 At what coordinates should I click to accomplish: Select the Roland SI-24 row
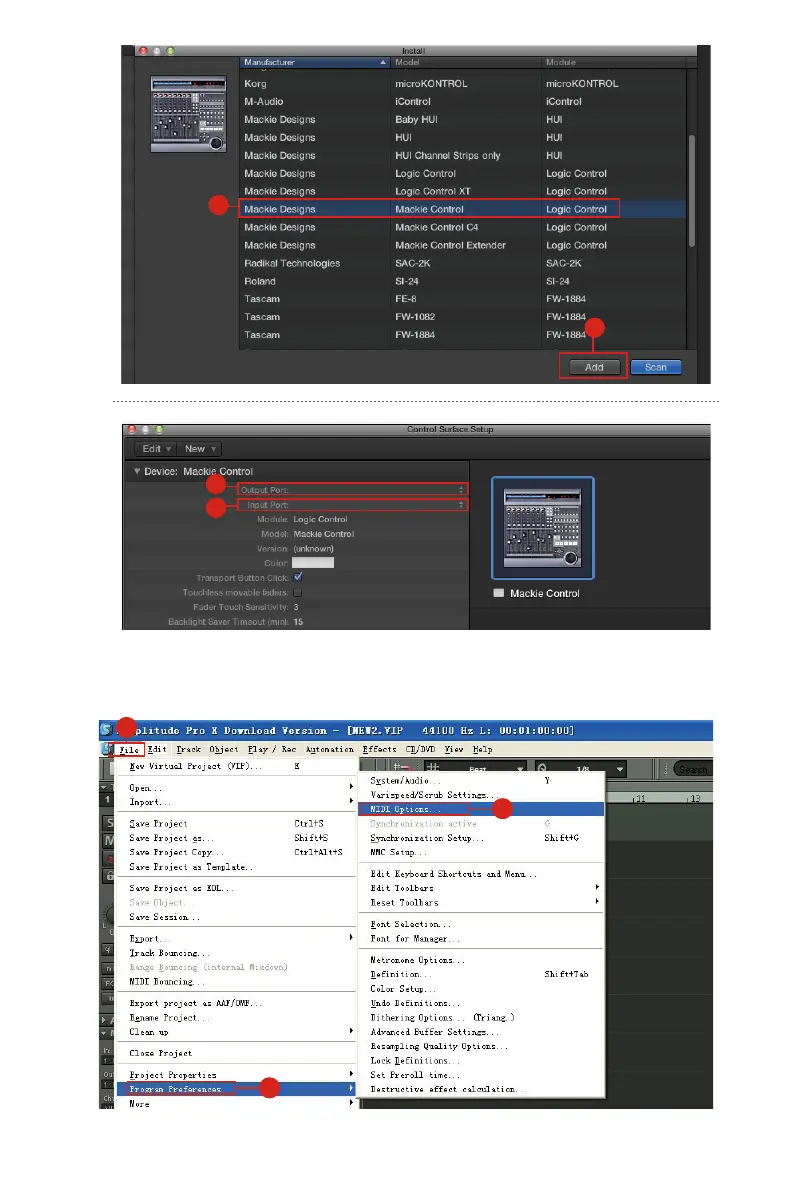coord(462,281)
